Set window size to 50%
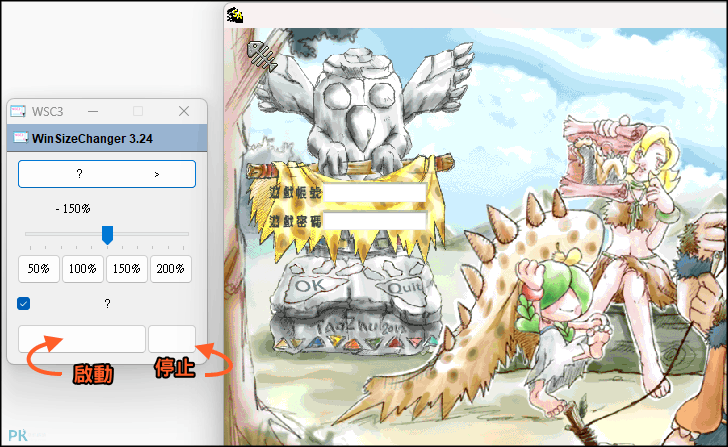This screenshot has width=728, height=447. pos(39,269)
